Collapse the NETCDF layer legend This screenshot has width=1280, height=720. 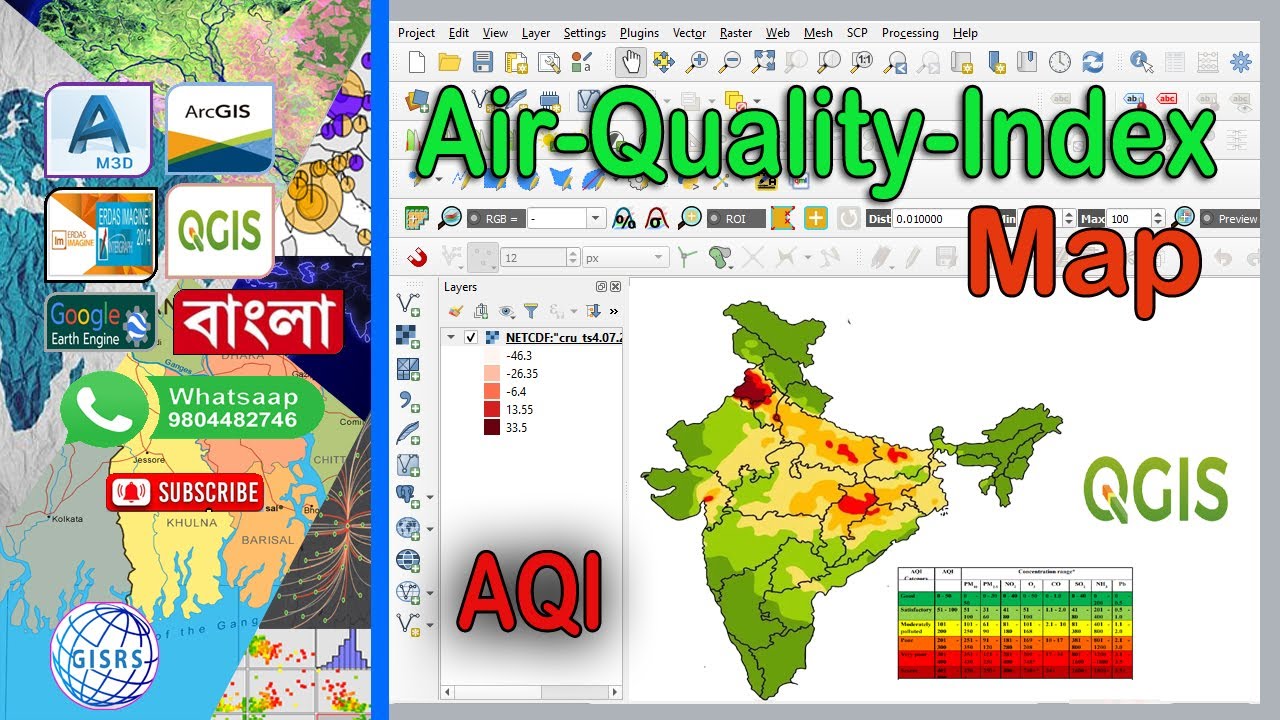pyautogui.click(x=451, y=338)
